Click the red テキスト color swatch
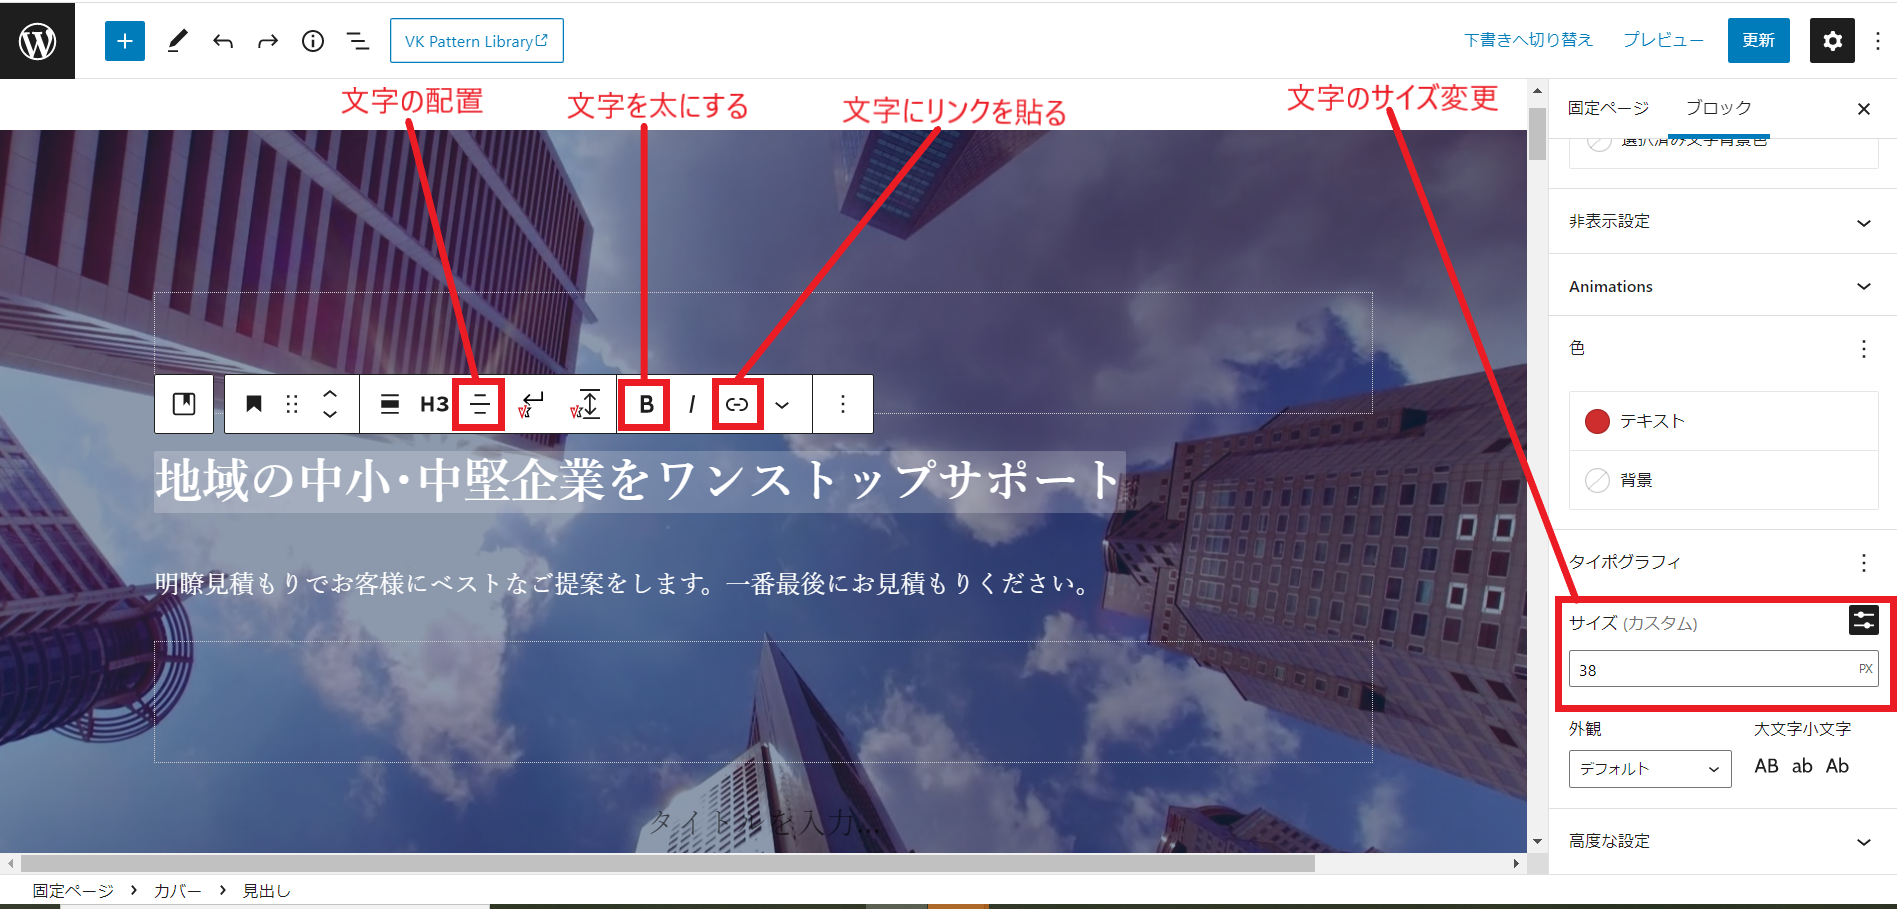 click(x=1597, y=421)
